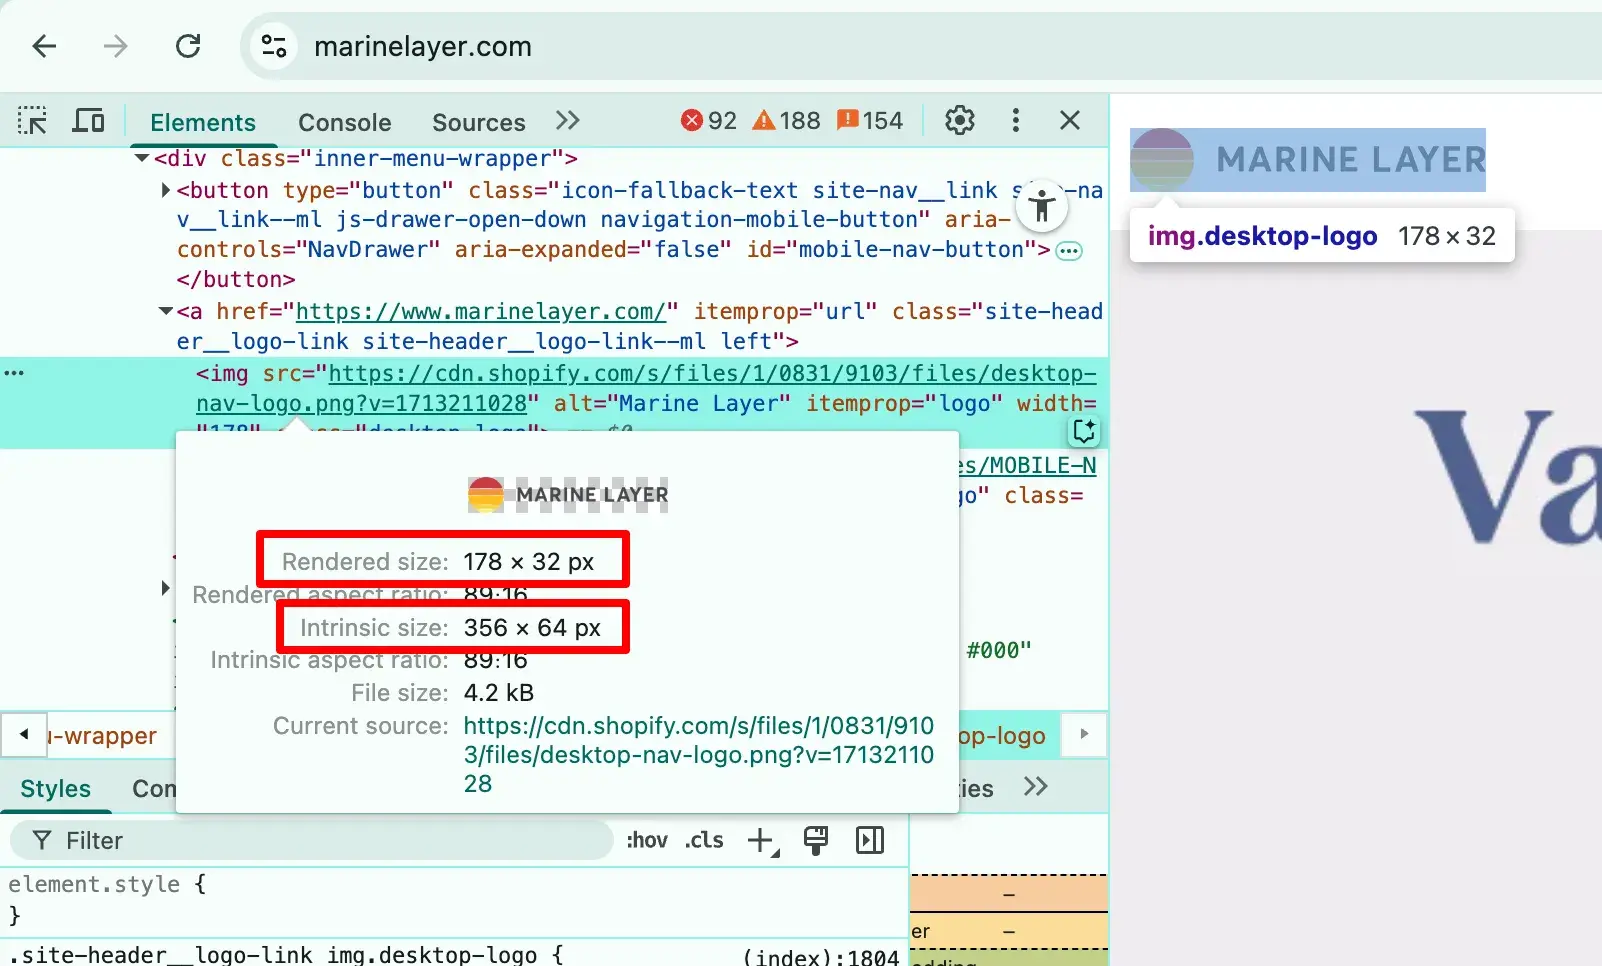Open the desktop-nav-logo.png src link
The image size is (1602, 966).
coord(646,388)
